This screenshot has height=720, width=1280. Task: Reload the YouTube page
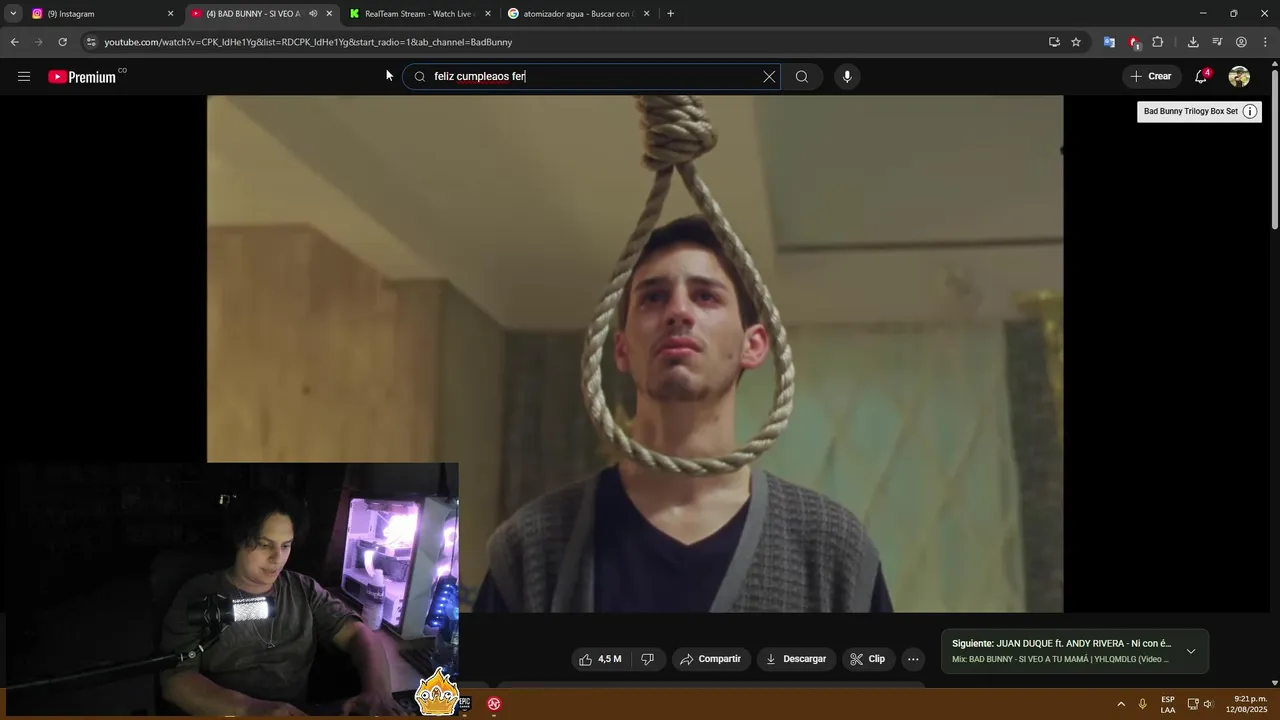click(62, 42)
